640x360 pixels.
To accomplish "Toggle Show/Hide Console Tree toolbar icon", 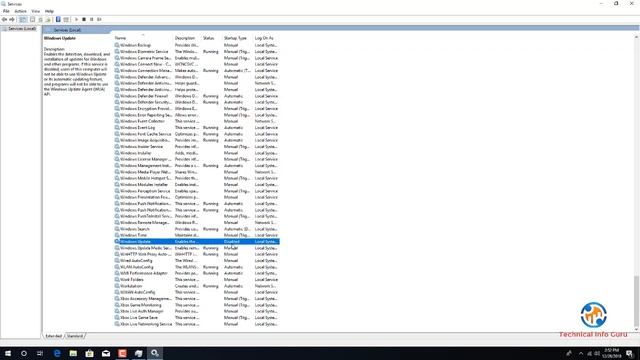I will click(23, 20).
